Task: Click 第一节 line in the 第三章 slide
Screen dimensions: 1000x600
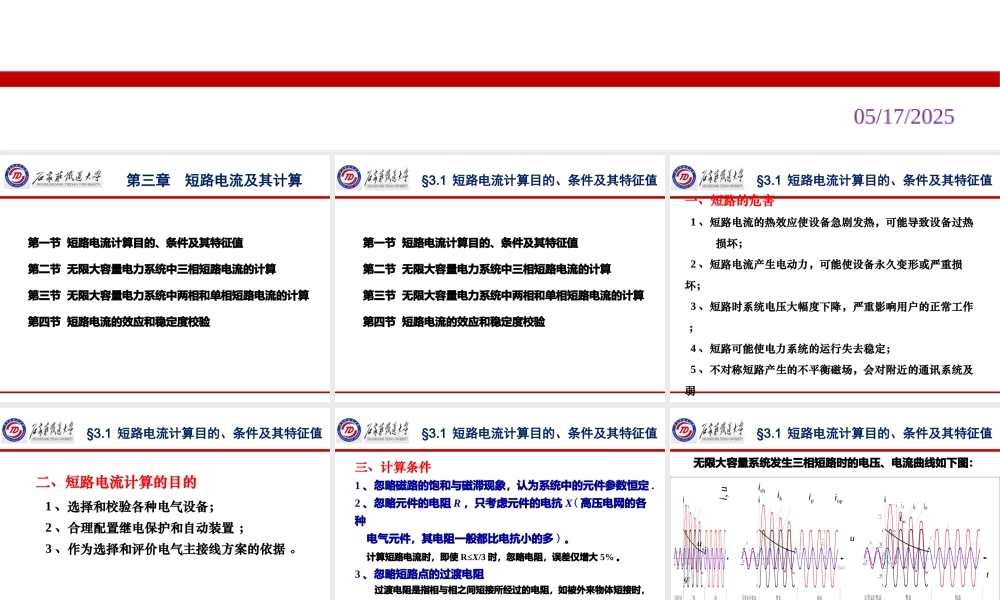Action: point(135,243)
